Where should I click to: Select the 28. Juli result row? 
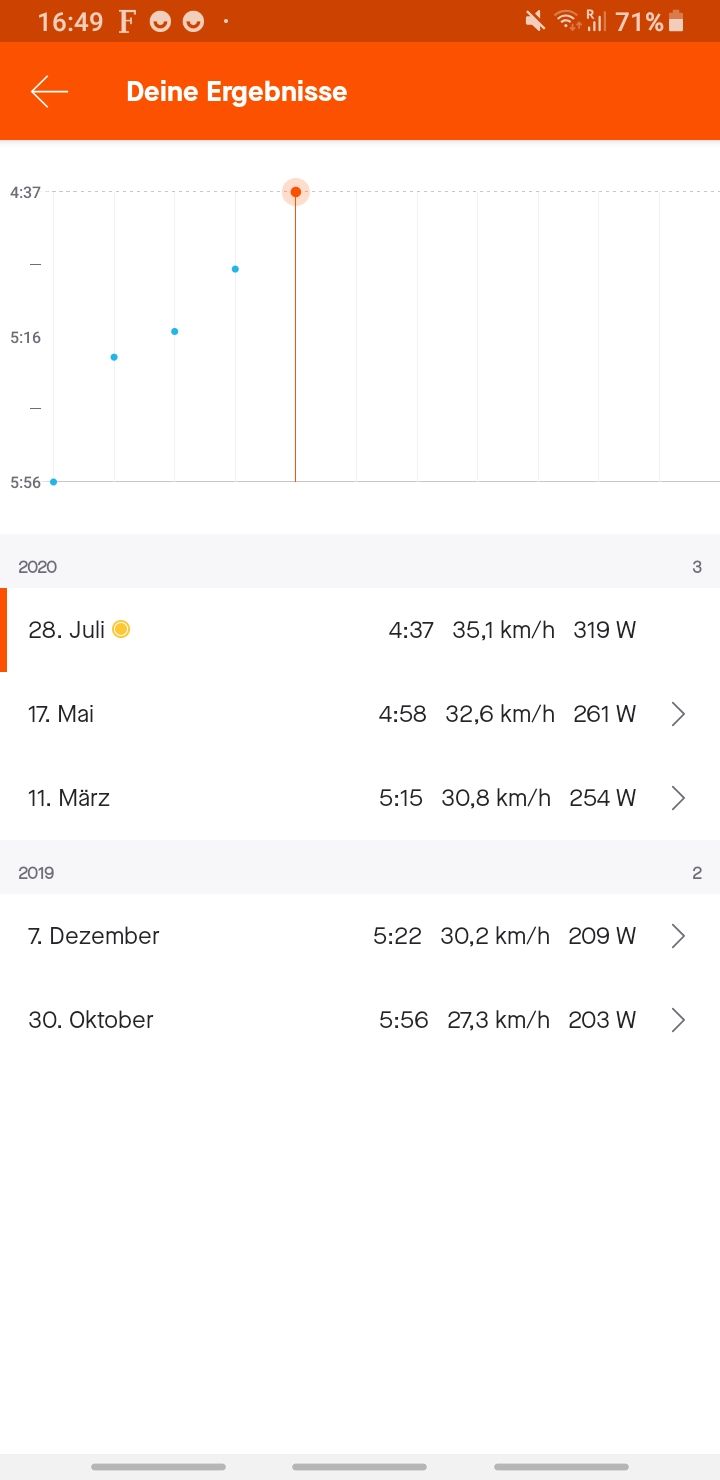point(360,630)
